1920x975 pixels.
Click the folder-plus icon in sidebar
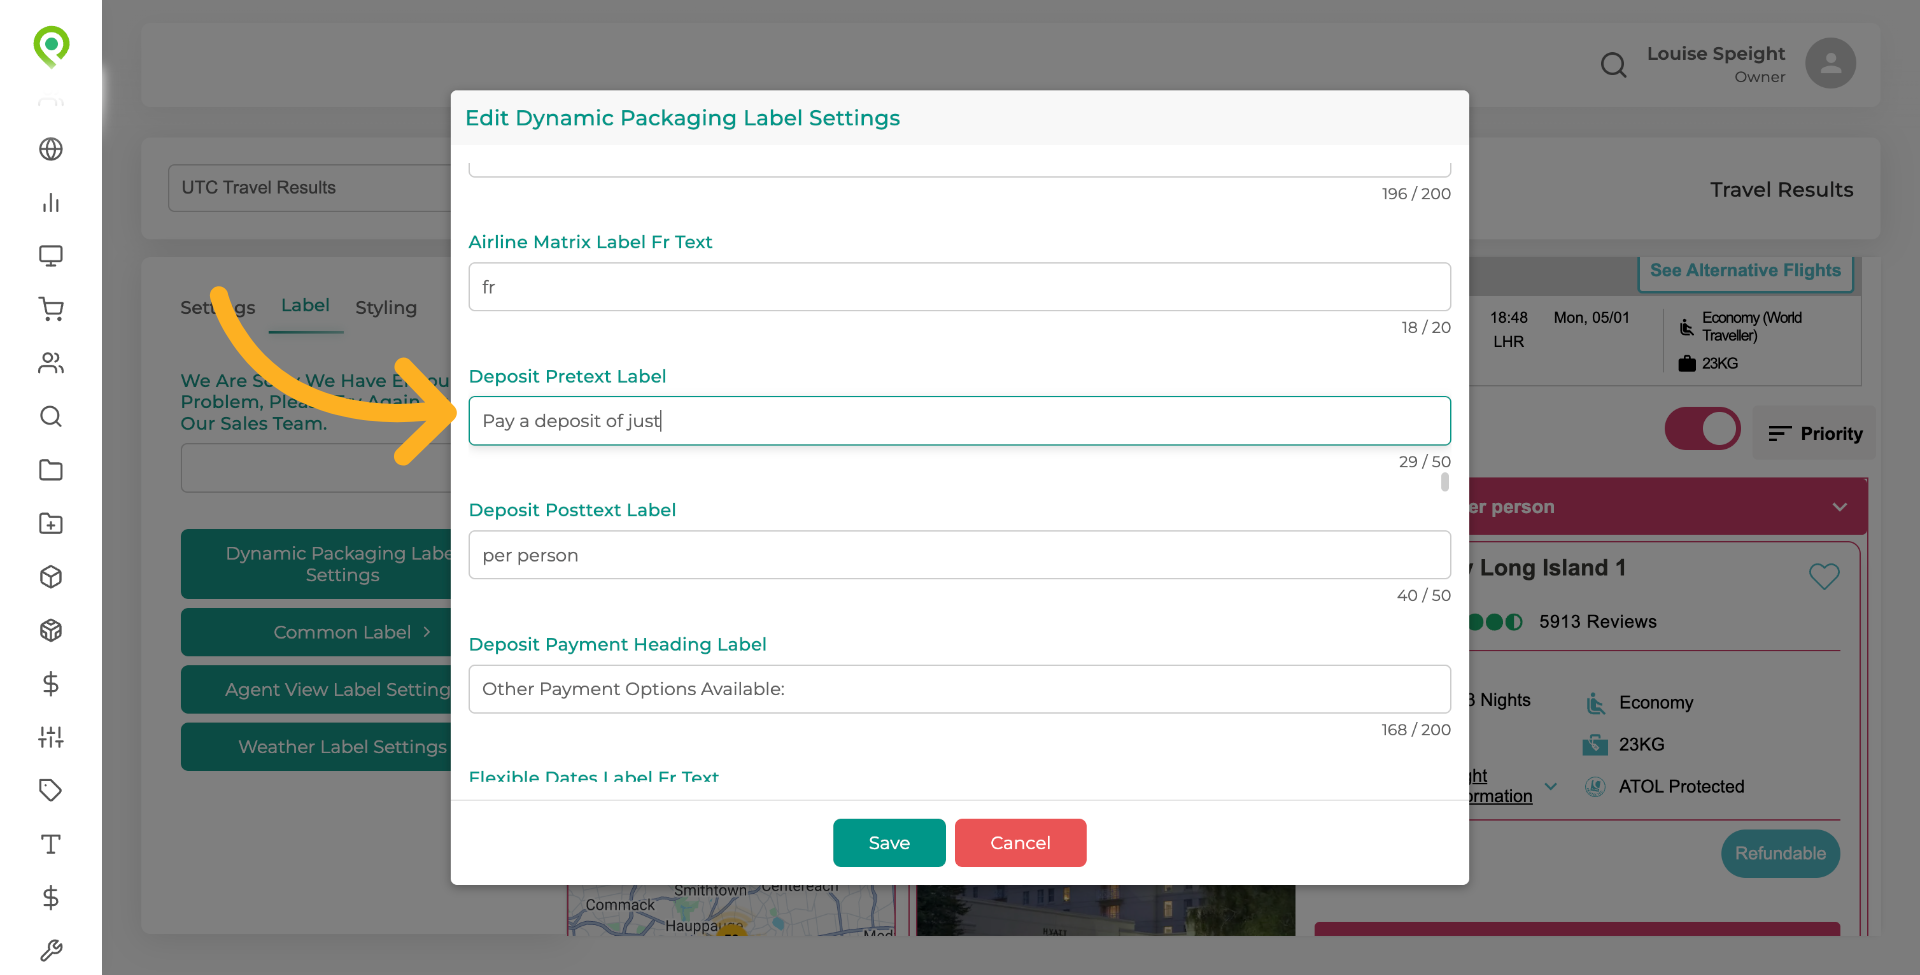pos(51,523)
